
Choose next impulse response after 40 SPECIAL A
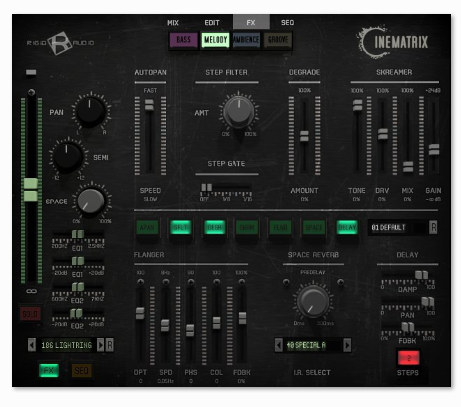(347, 345)
